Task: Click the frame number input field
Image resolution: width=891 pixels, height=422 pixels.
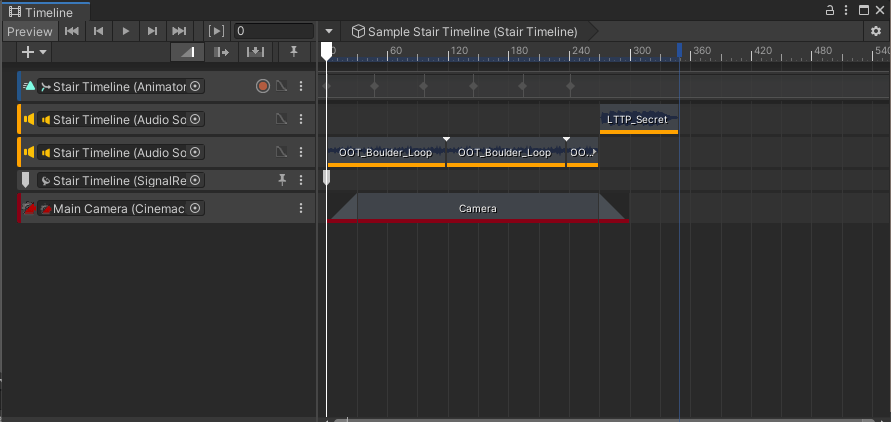Action: [x=272, y=31]
